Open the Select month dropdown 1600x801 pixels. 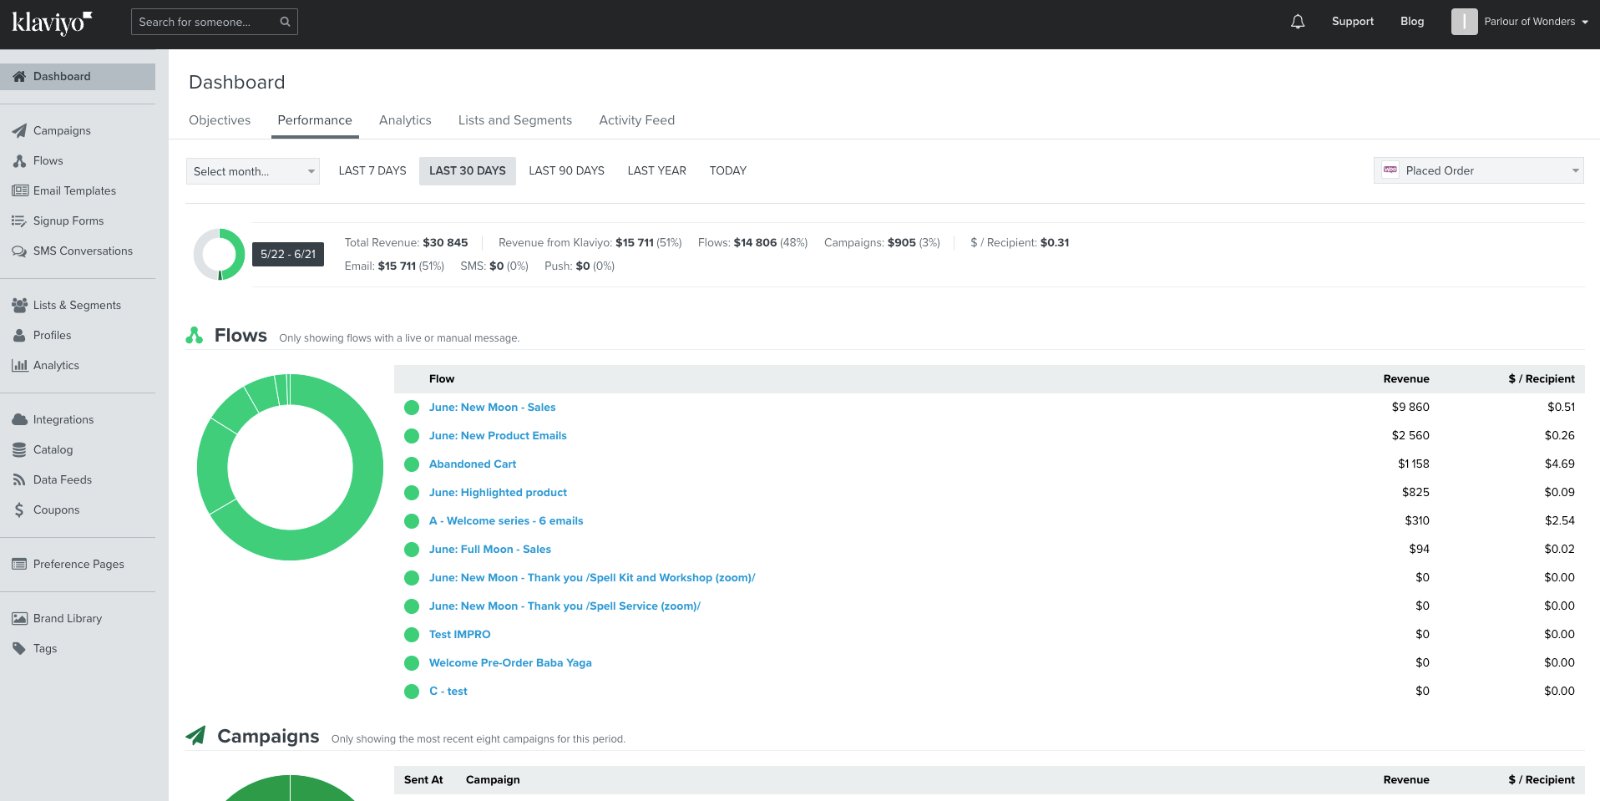coord(253,171)
